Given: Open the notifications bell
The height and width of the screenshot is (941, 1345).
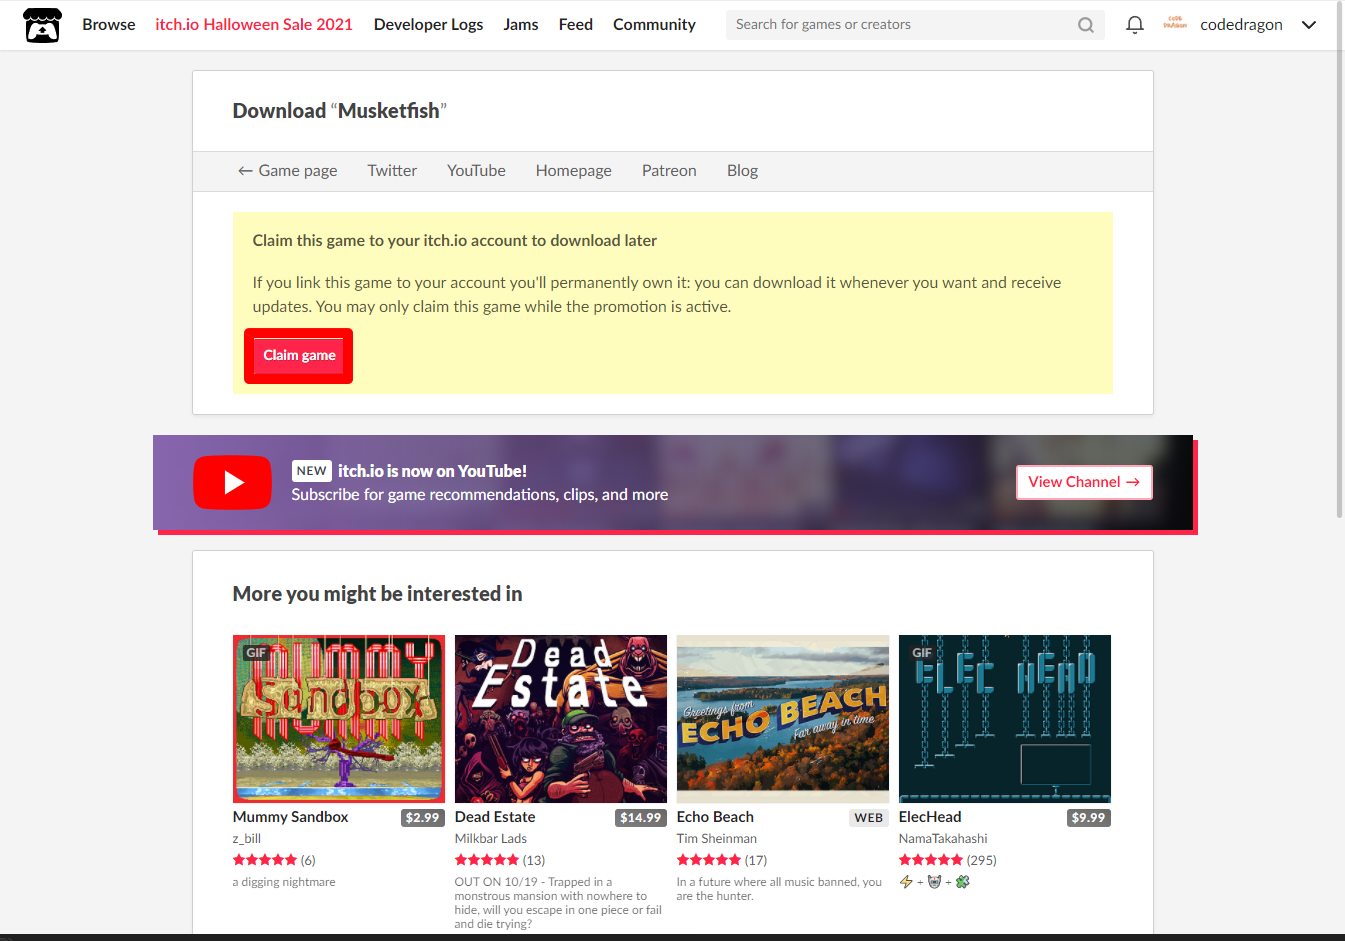Looking at the screenshot, I should pos(1134,25).
